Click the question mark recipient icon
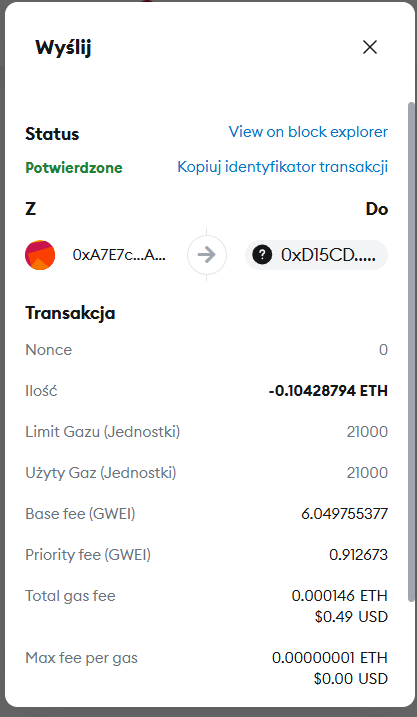 [x=262, y=255]
